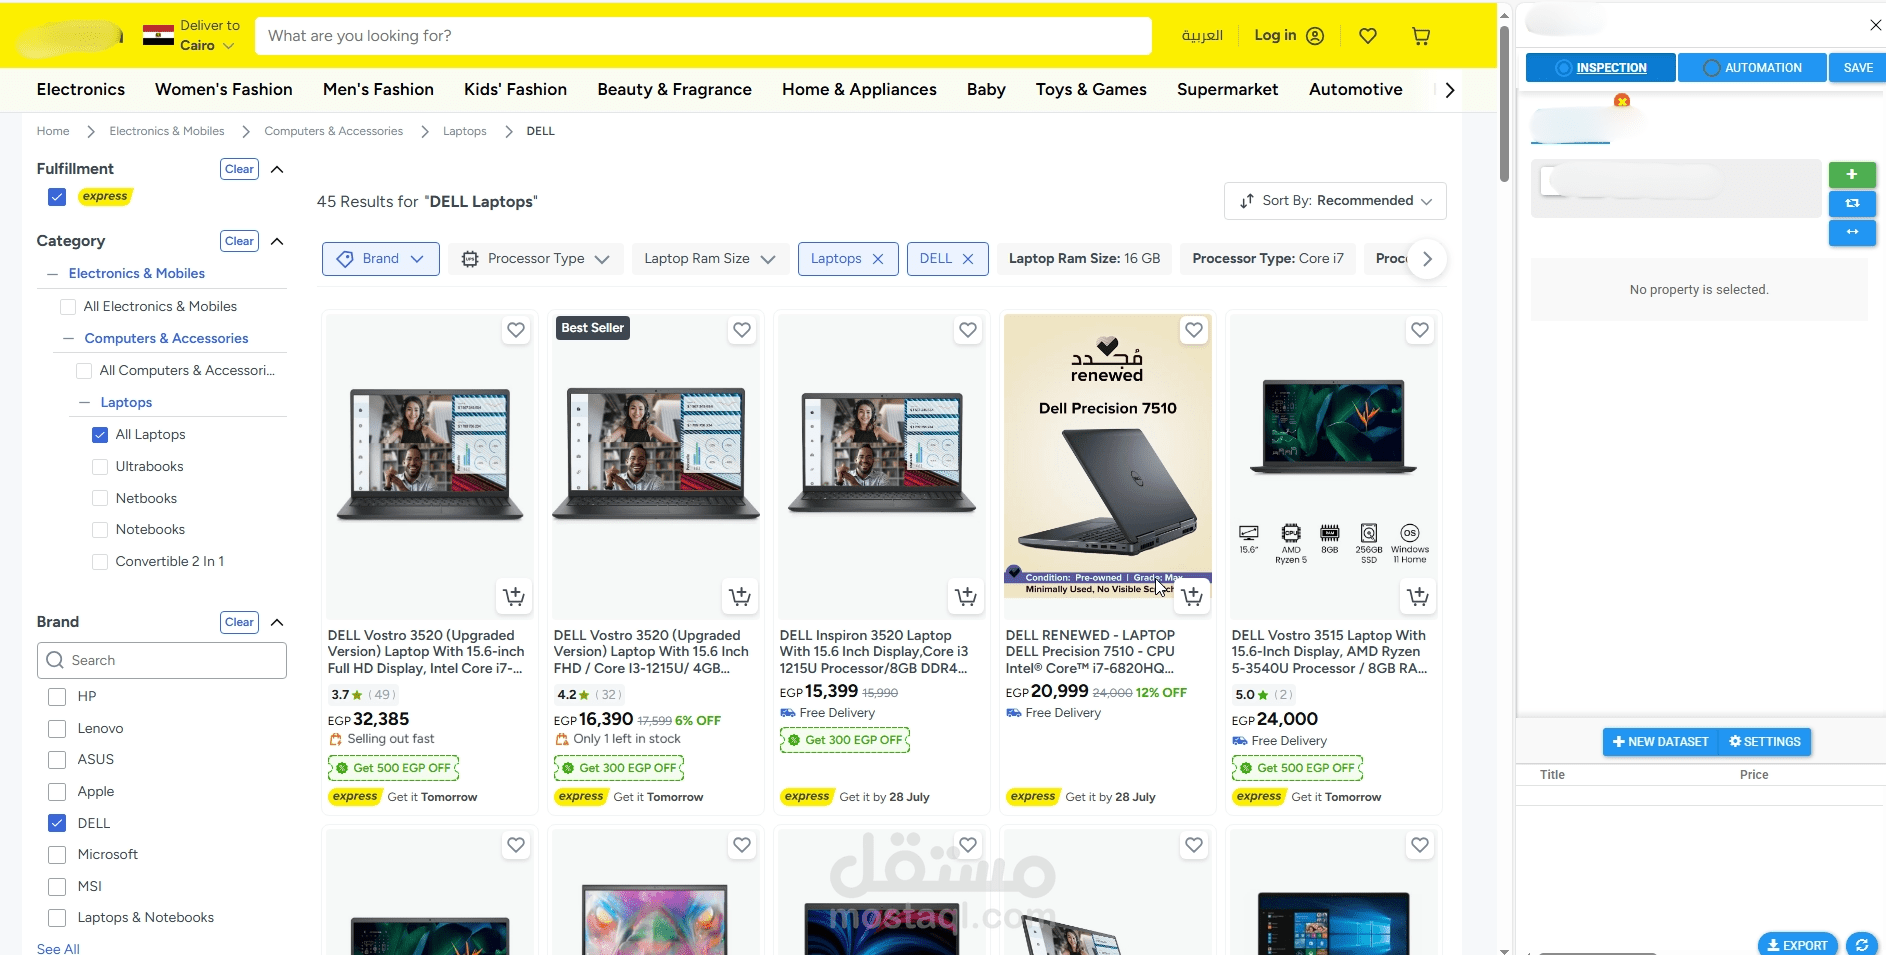
Task: Favorite the Best Seller Vostro 3520 laptop
Action: pyautogui.click(x=742, y=330)
